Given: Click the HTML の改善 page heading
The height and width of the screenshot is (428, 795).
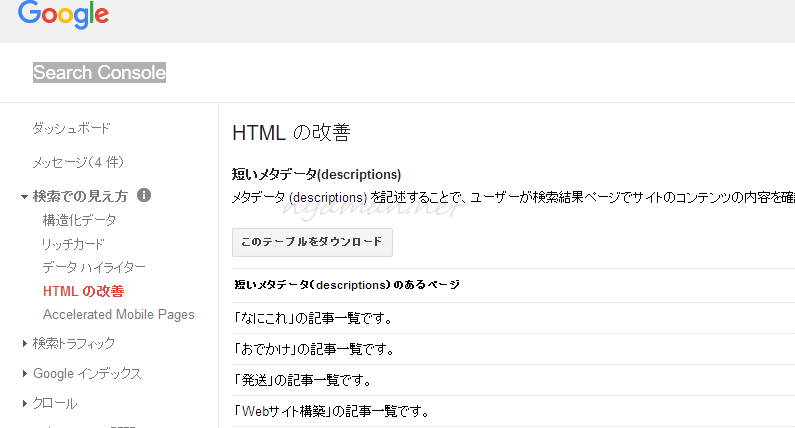Looking at the screenshot, I should (292, 133).
